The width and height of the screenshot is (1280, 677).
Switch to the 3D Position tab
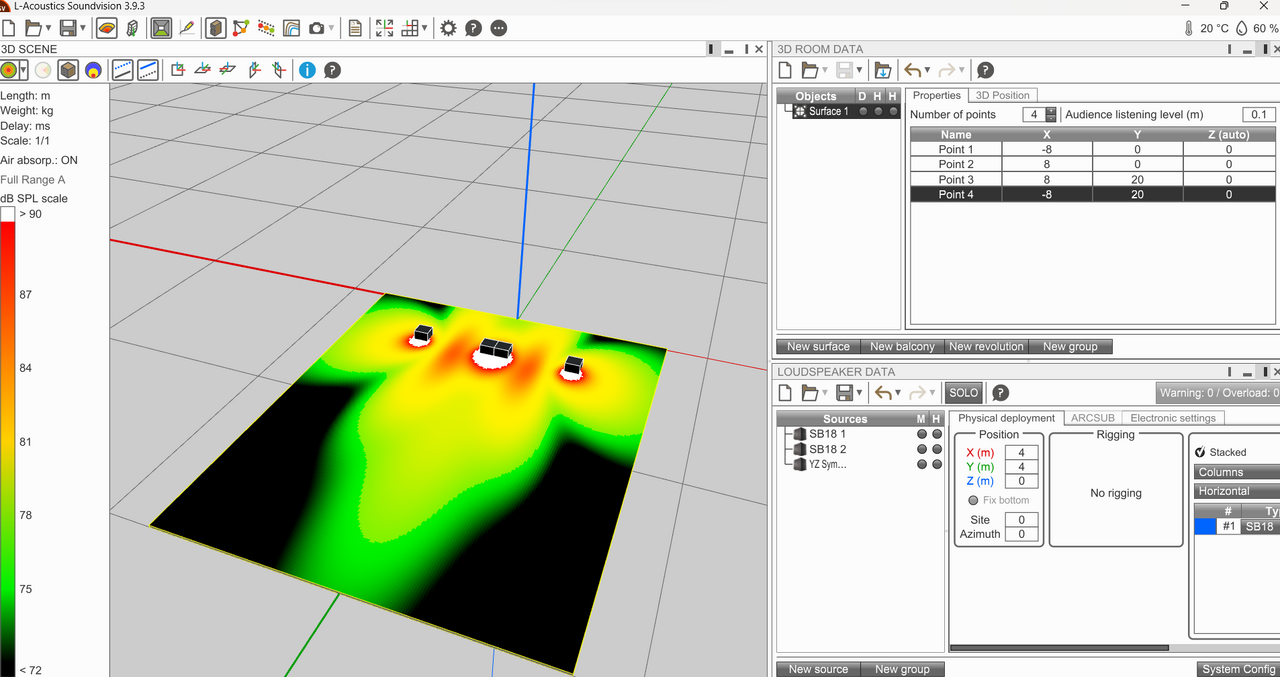1002,95
